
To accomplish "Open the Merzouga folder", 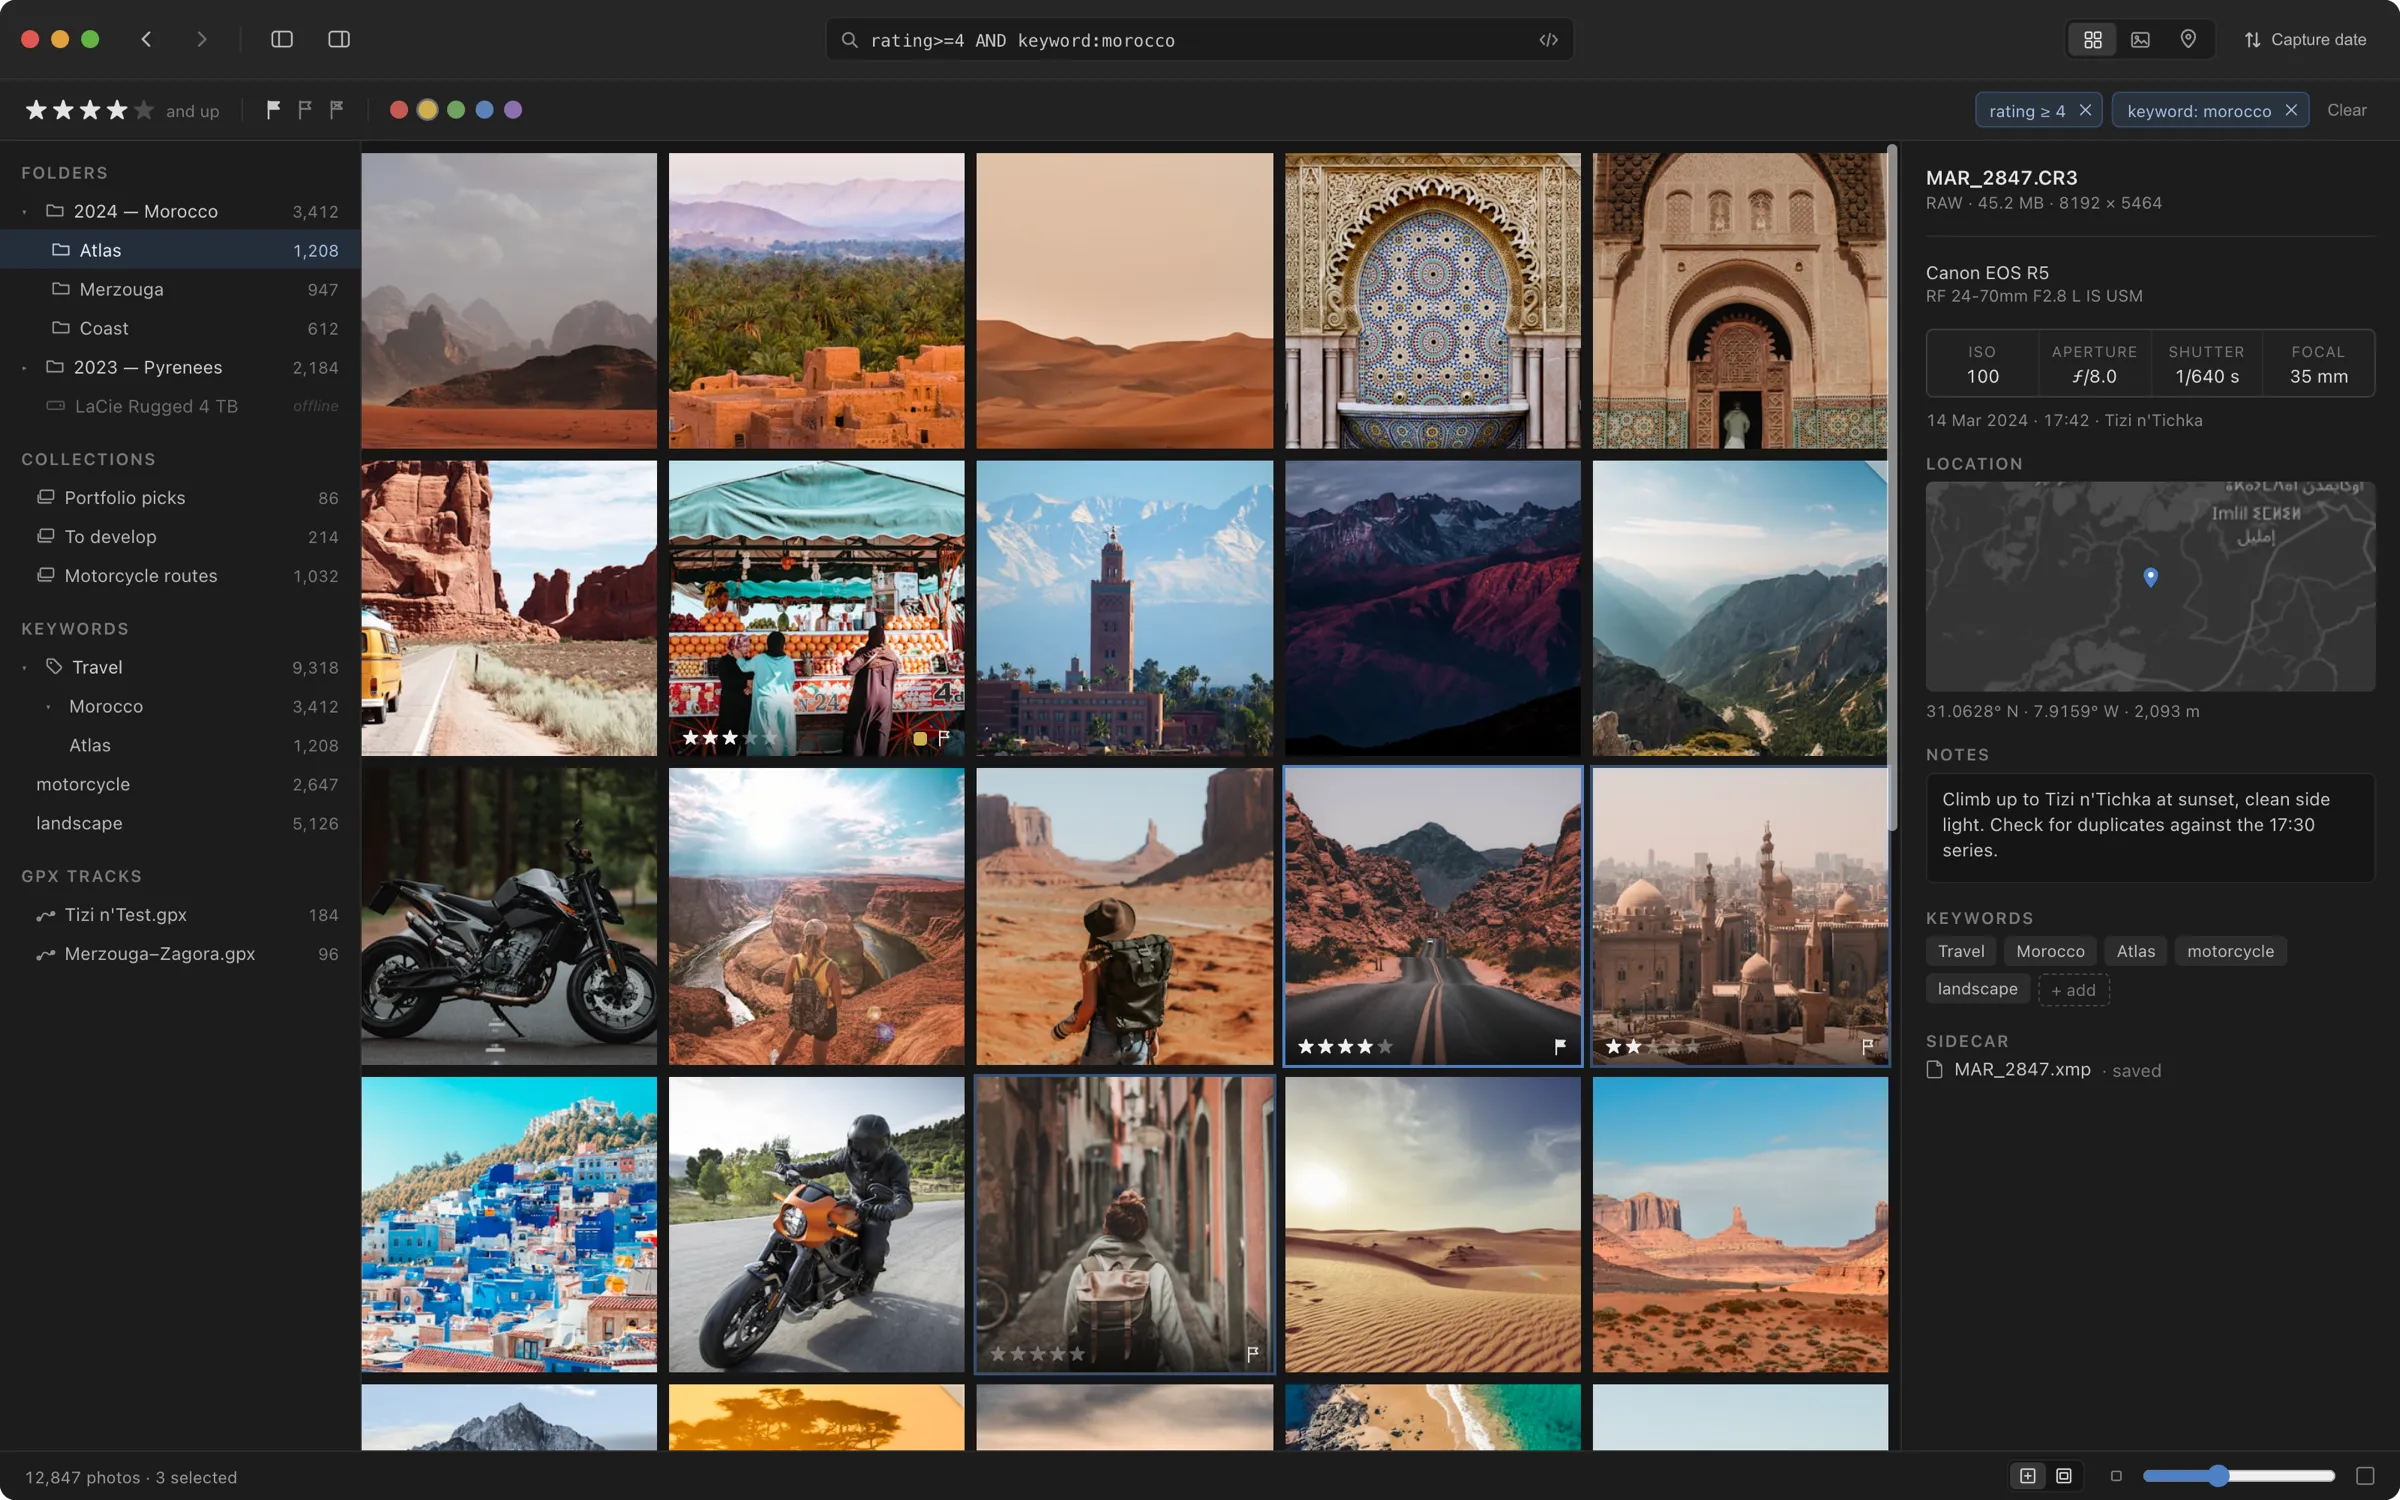I will click(180, 289).
